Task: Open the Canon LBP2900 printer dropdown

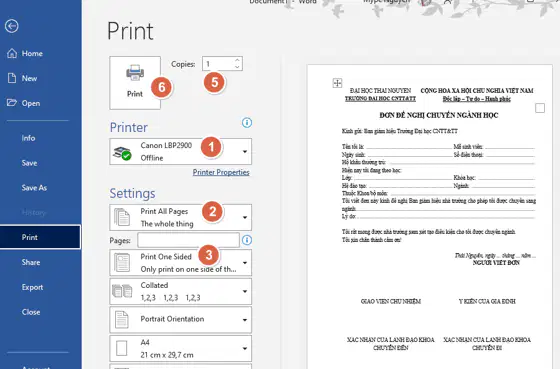Action: (181, 151)
